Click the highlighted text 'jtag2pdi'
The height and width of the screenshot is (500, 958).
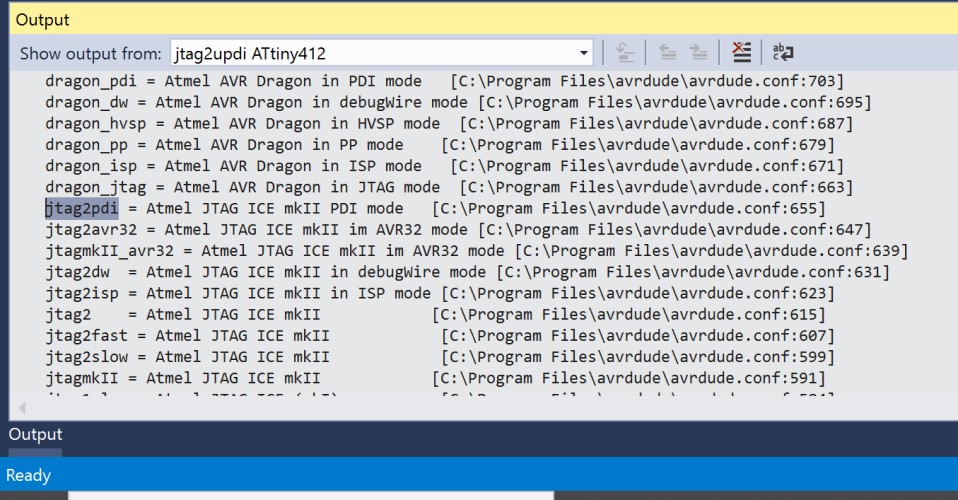[x=81, y=208]
